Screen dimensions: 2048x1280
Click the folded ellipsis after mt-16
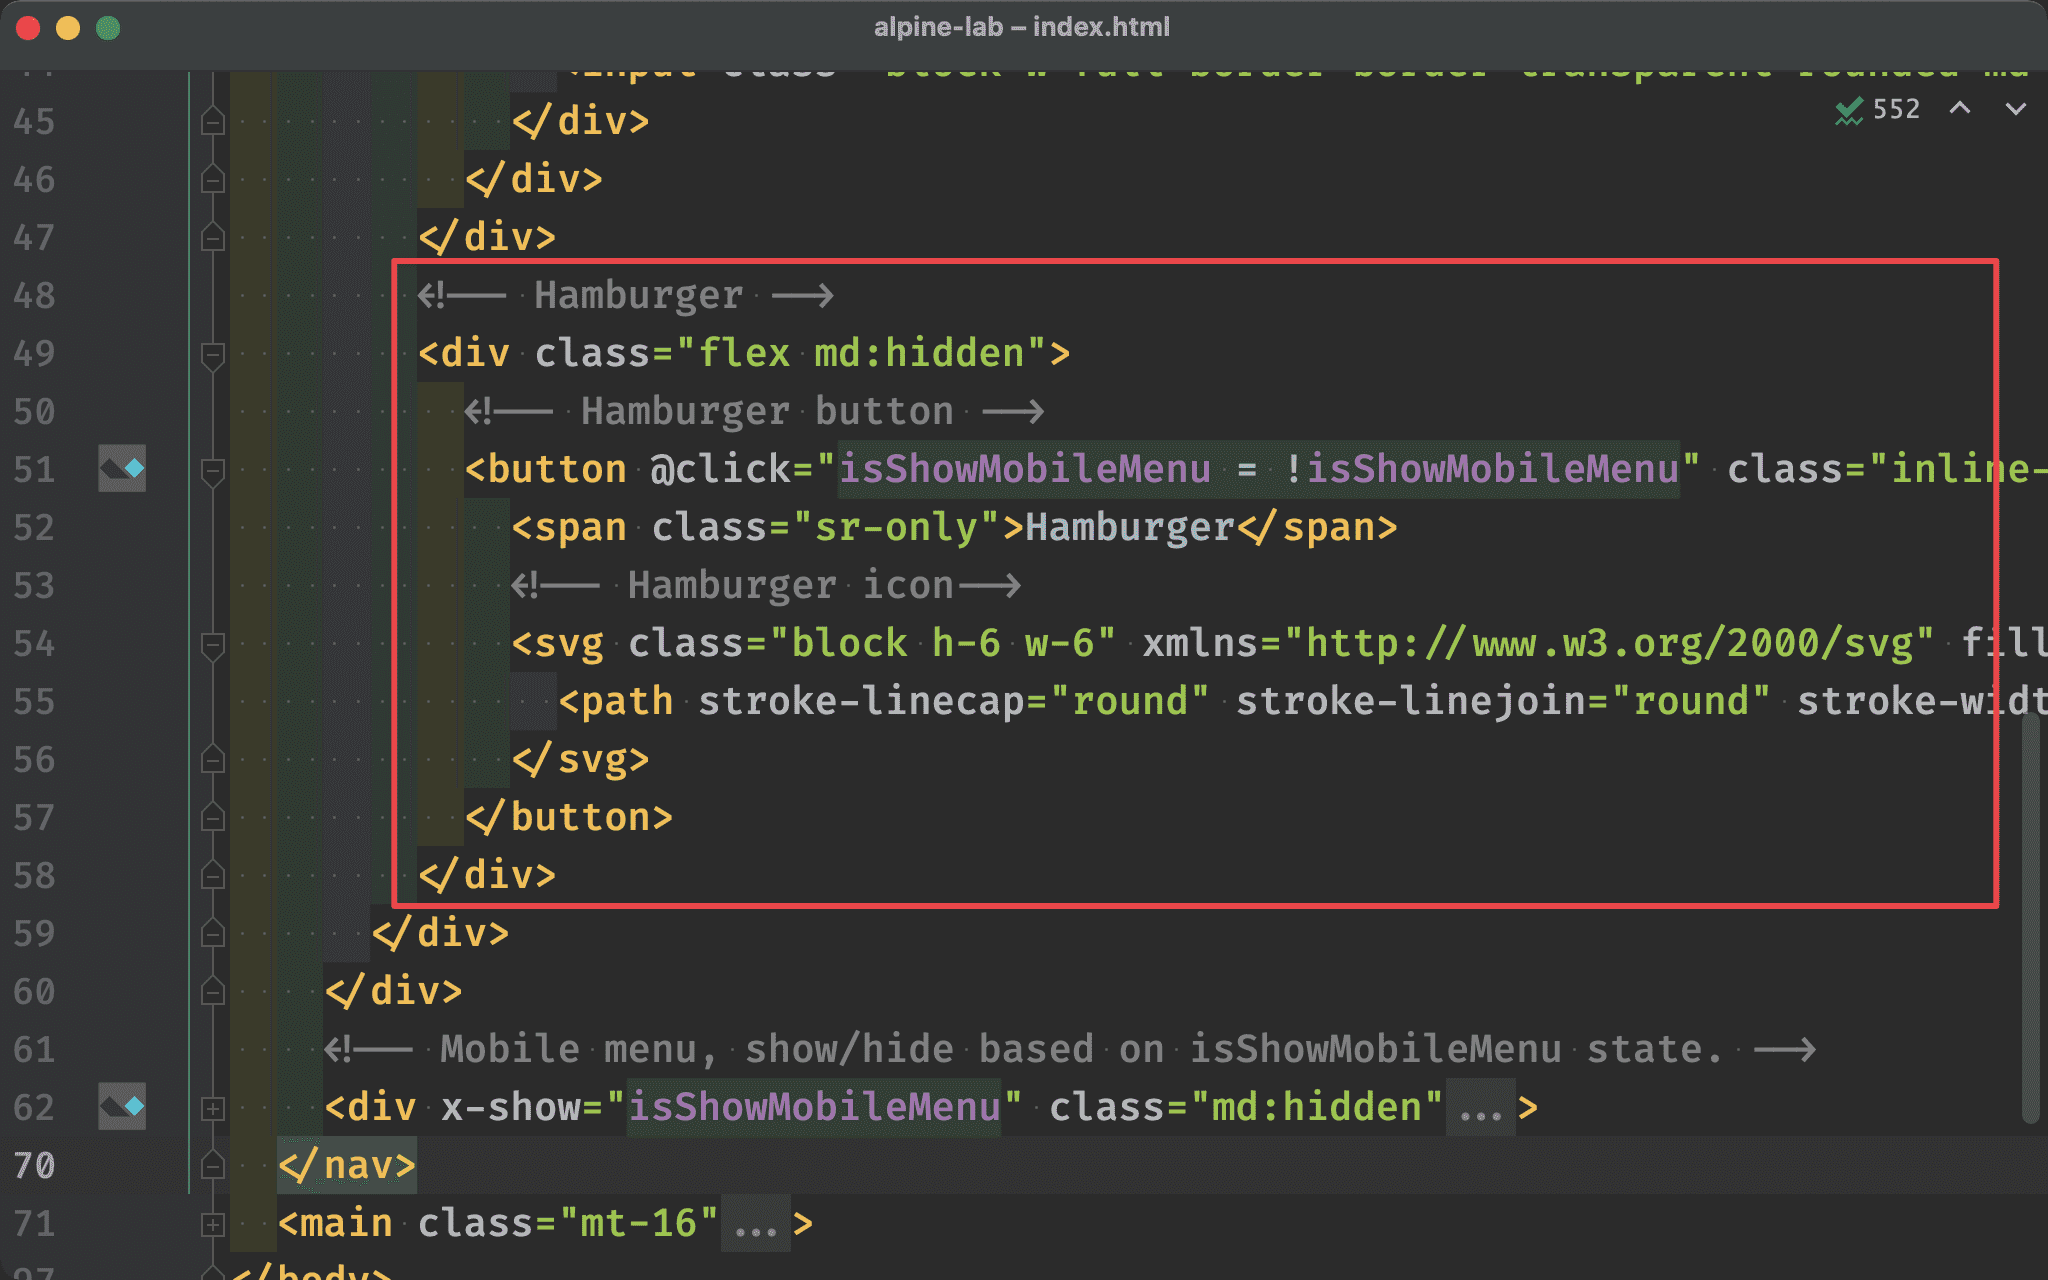pos(755,1224)
